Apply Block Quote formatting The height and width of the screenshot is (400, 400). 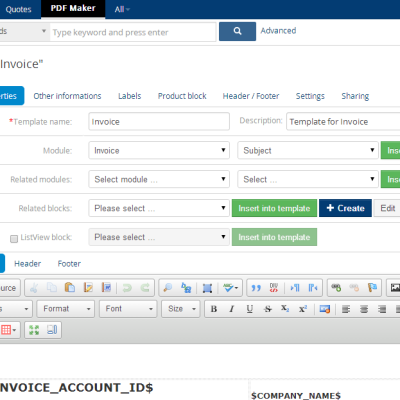pyautogui.click(x=256, y=288)
